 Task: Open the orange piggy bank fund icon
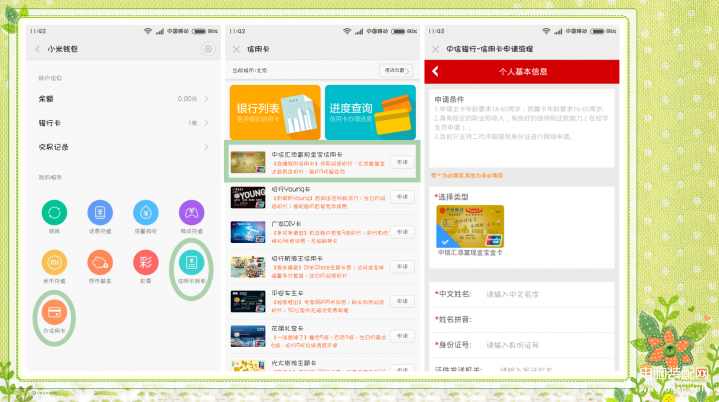tap(100, 262)
